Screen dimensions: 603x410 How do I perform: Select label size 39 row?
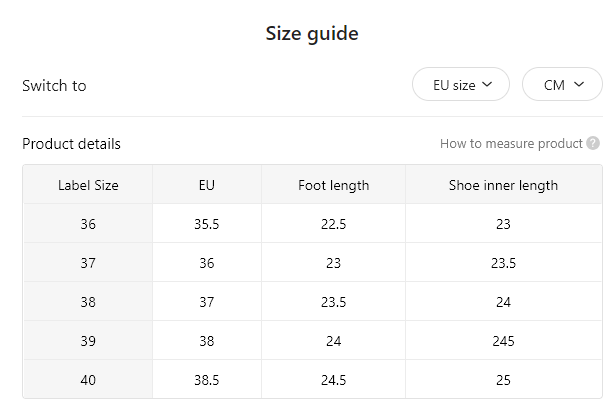pos(312,341)
